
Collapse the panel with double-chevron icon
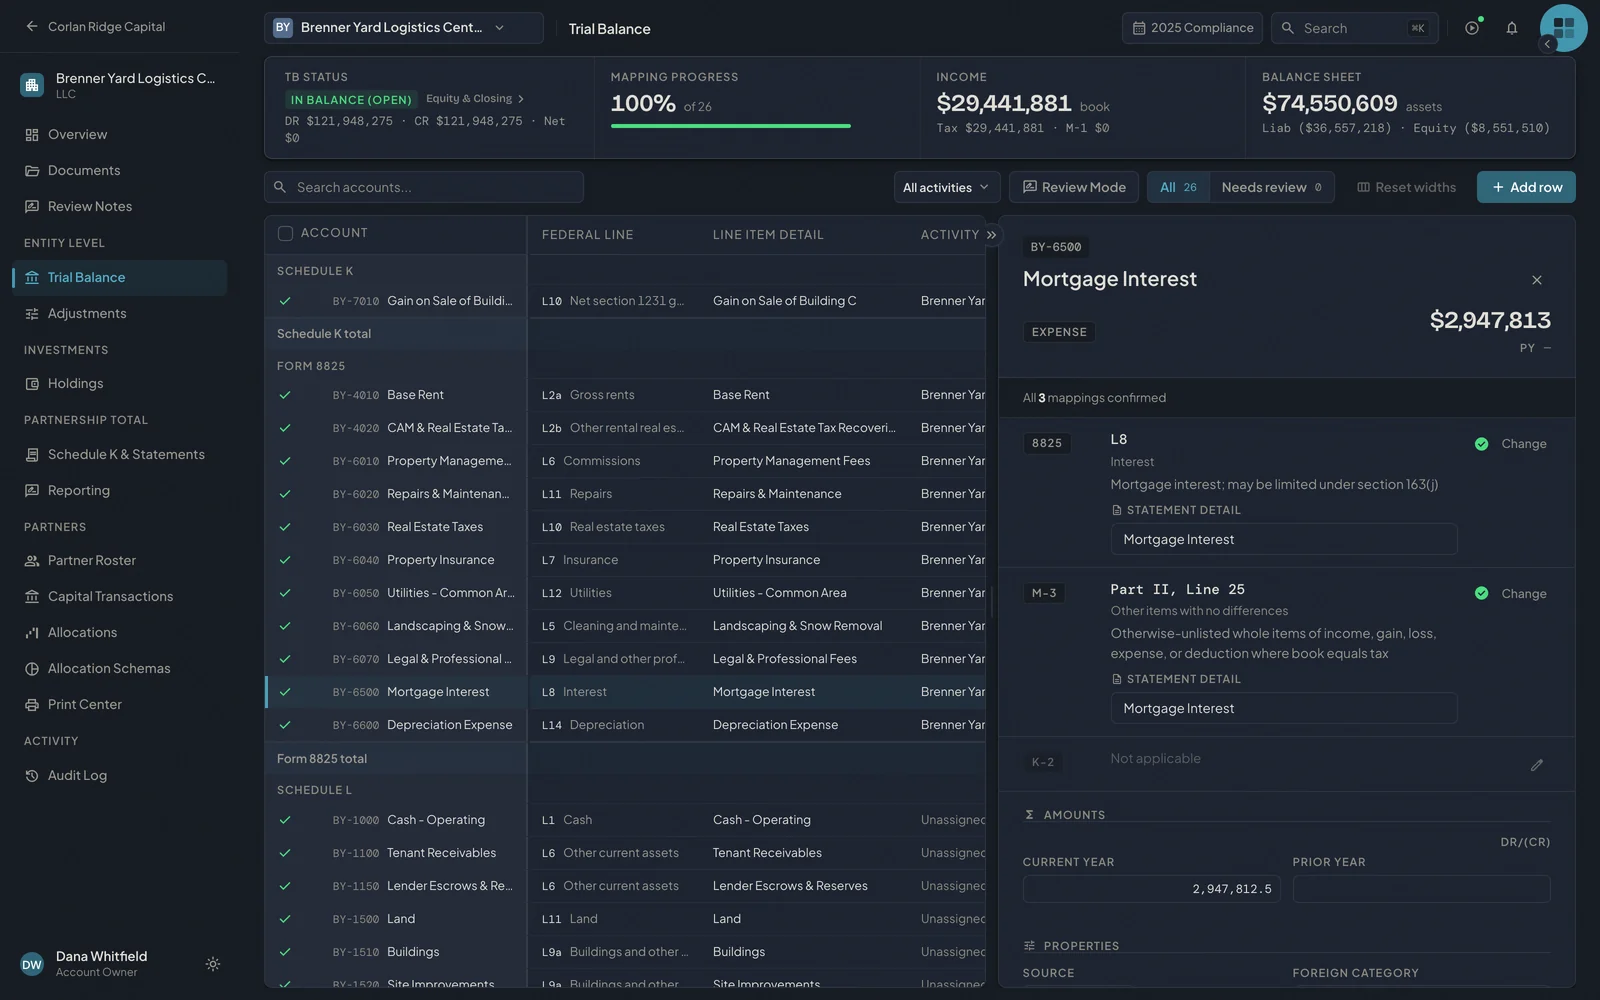pyautogui.click(x=991, y=235)
